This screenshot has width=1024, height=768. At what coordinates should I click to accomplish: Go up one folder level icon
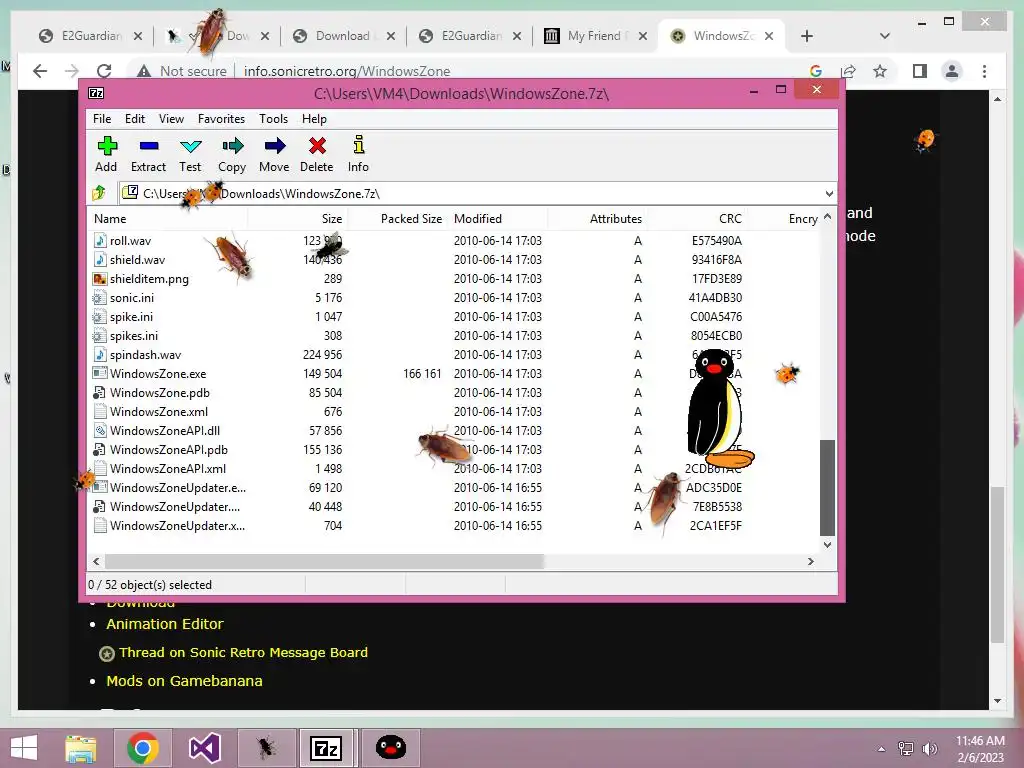(x=99, y=193)
